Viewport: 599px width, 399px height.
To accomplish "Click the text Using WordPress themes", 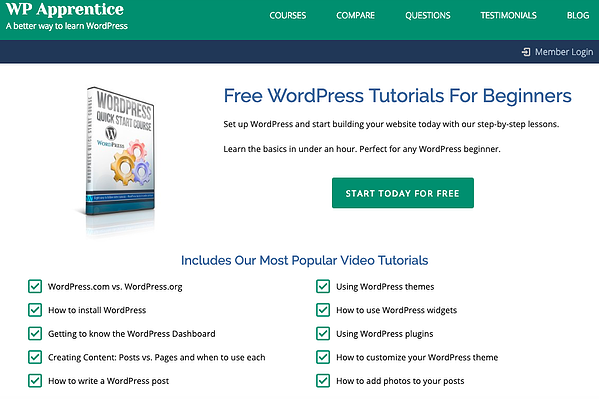I will tap(385, 287).
